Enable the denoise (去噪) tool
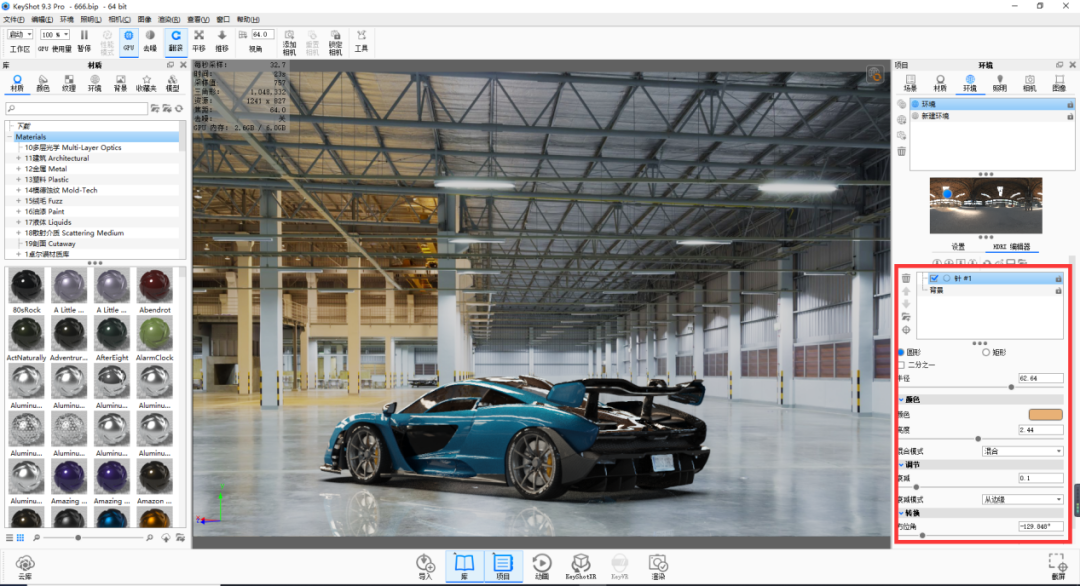 (150, 41)
